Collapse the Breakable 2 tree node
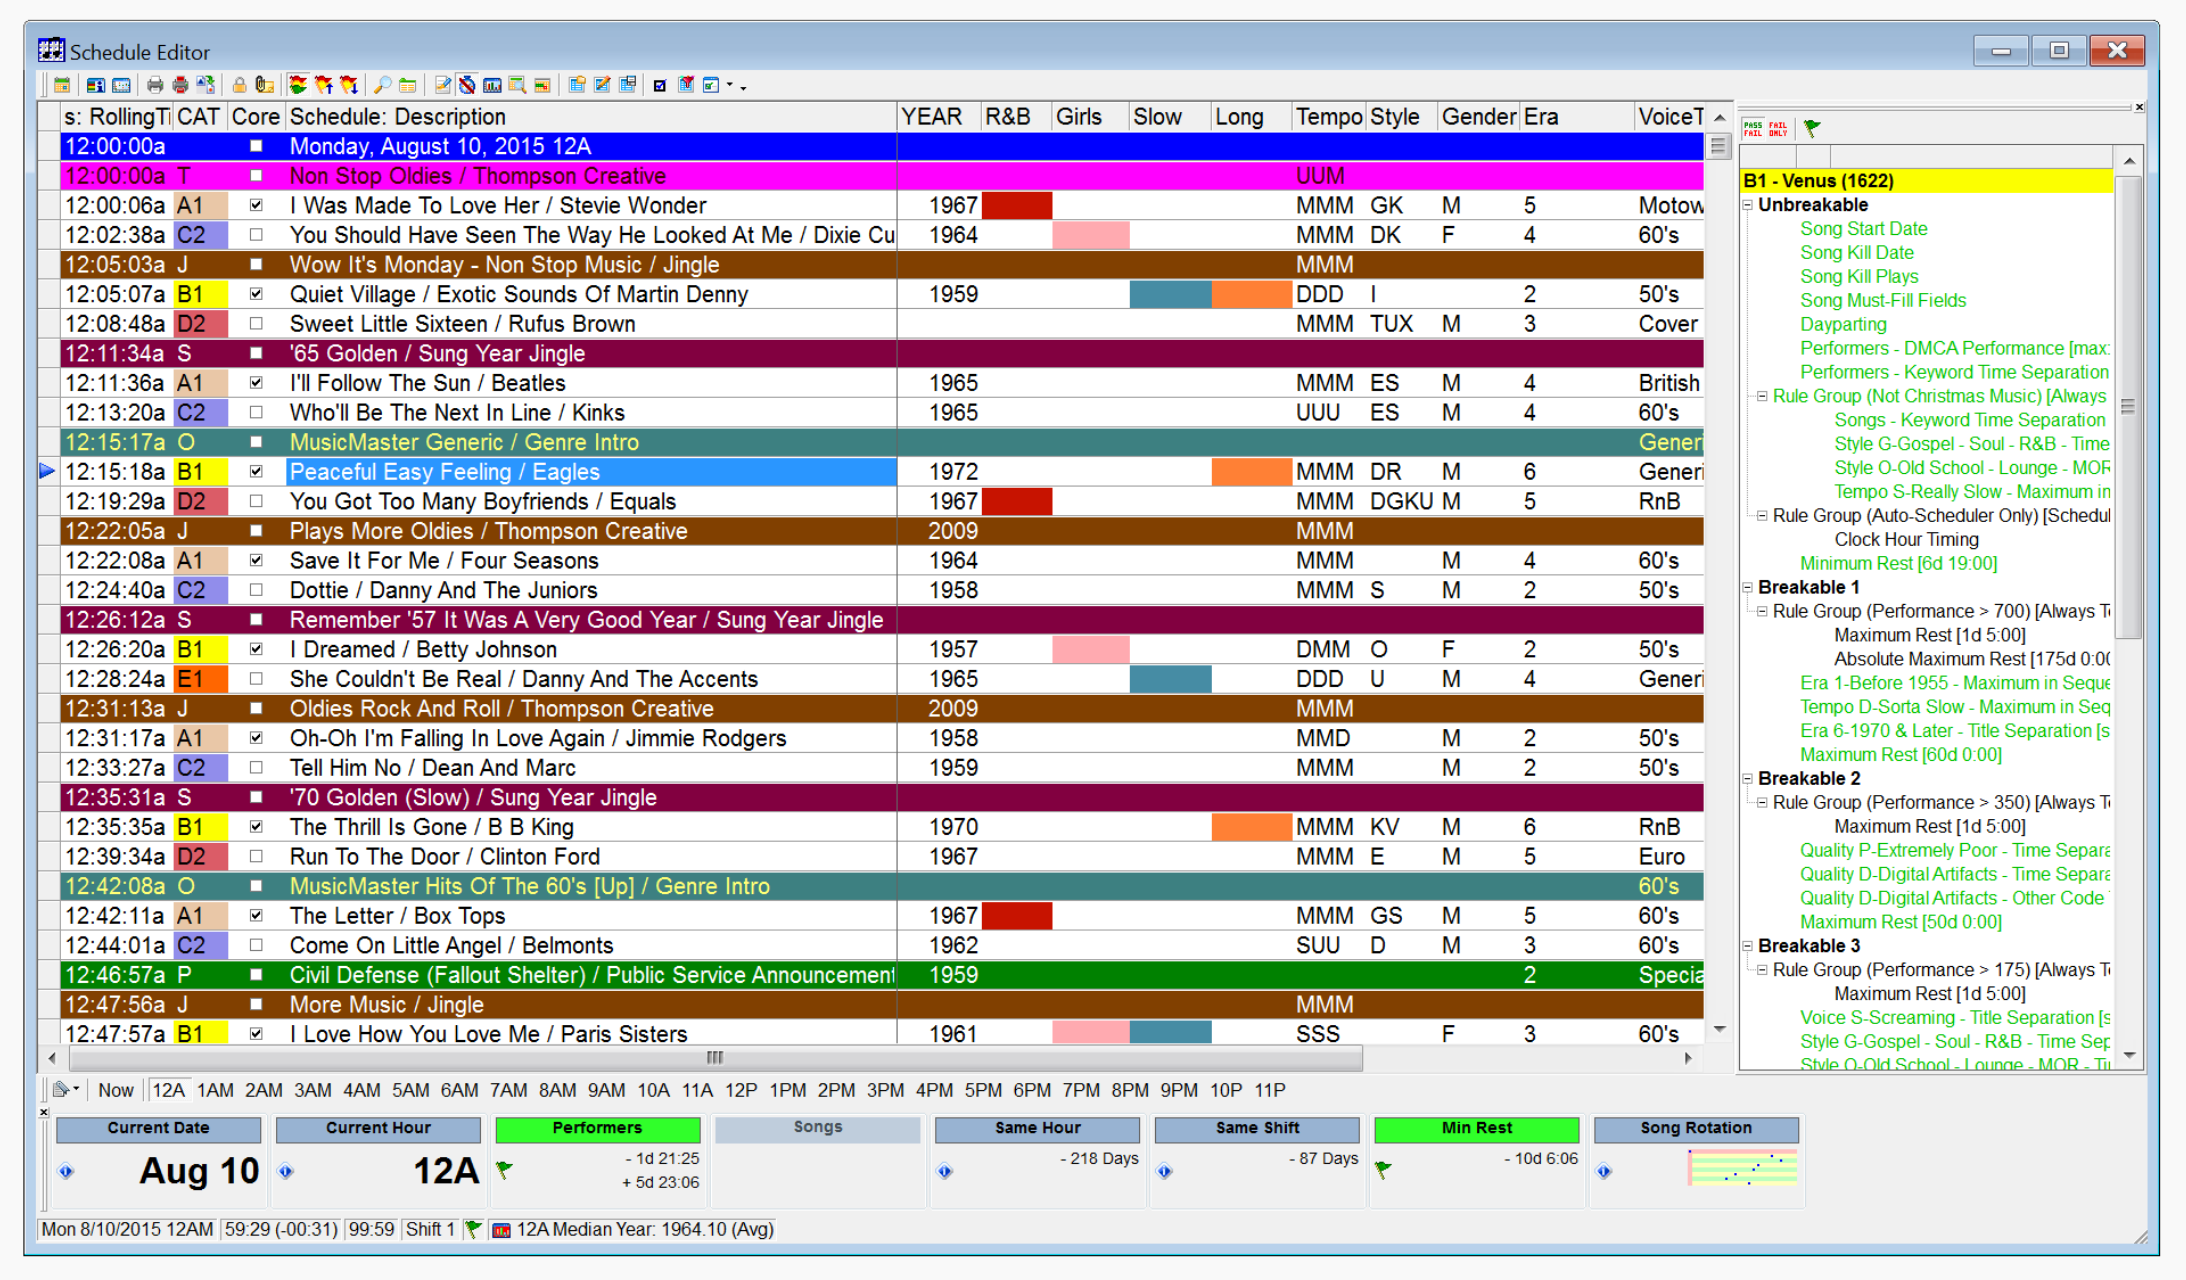The image size is (2186, 1280). (x=1748, y=778)
